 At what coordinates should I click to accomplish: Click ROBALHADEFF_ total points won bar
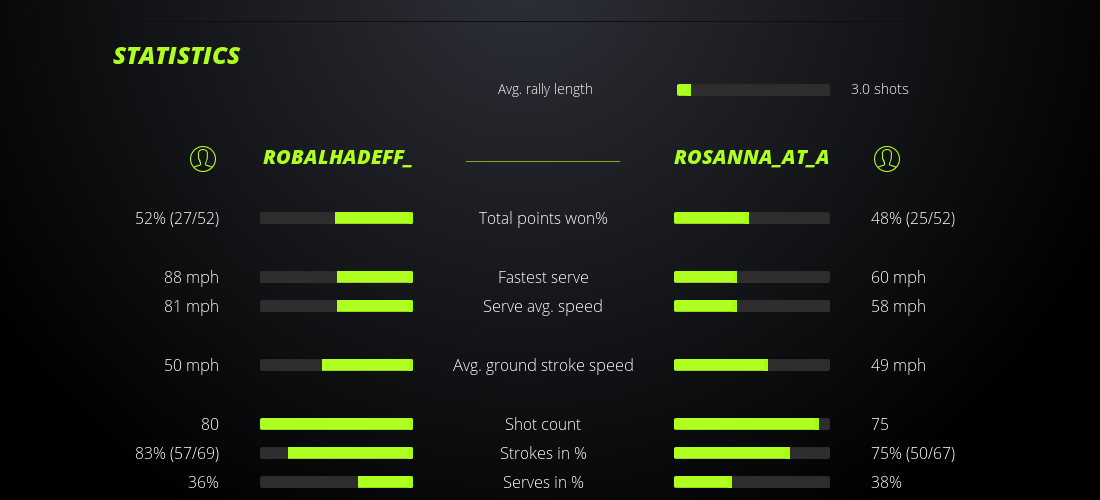336,218
